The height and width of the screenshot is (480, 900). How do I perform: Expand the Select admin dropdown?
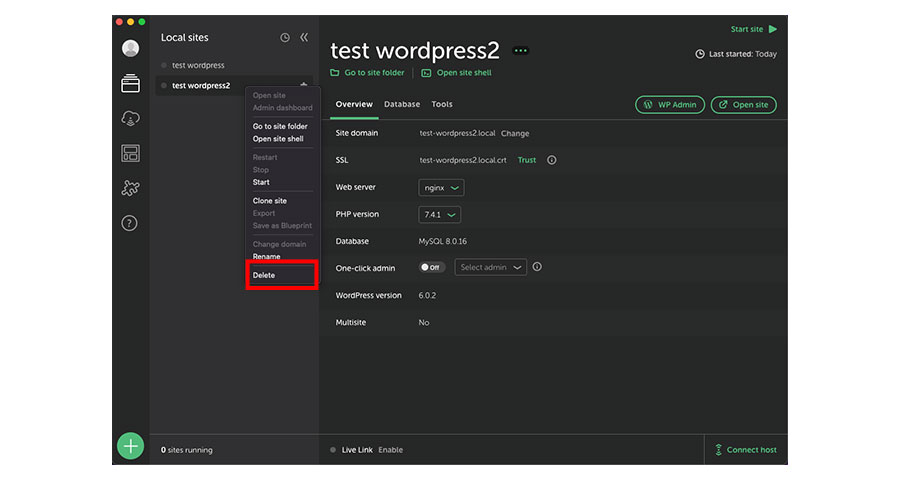pyautogui.click(x=490, y=267)
